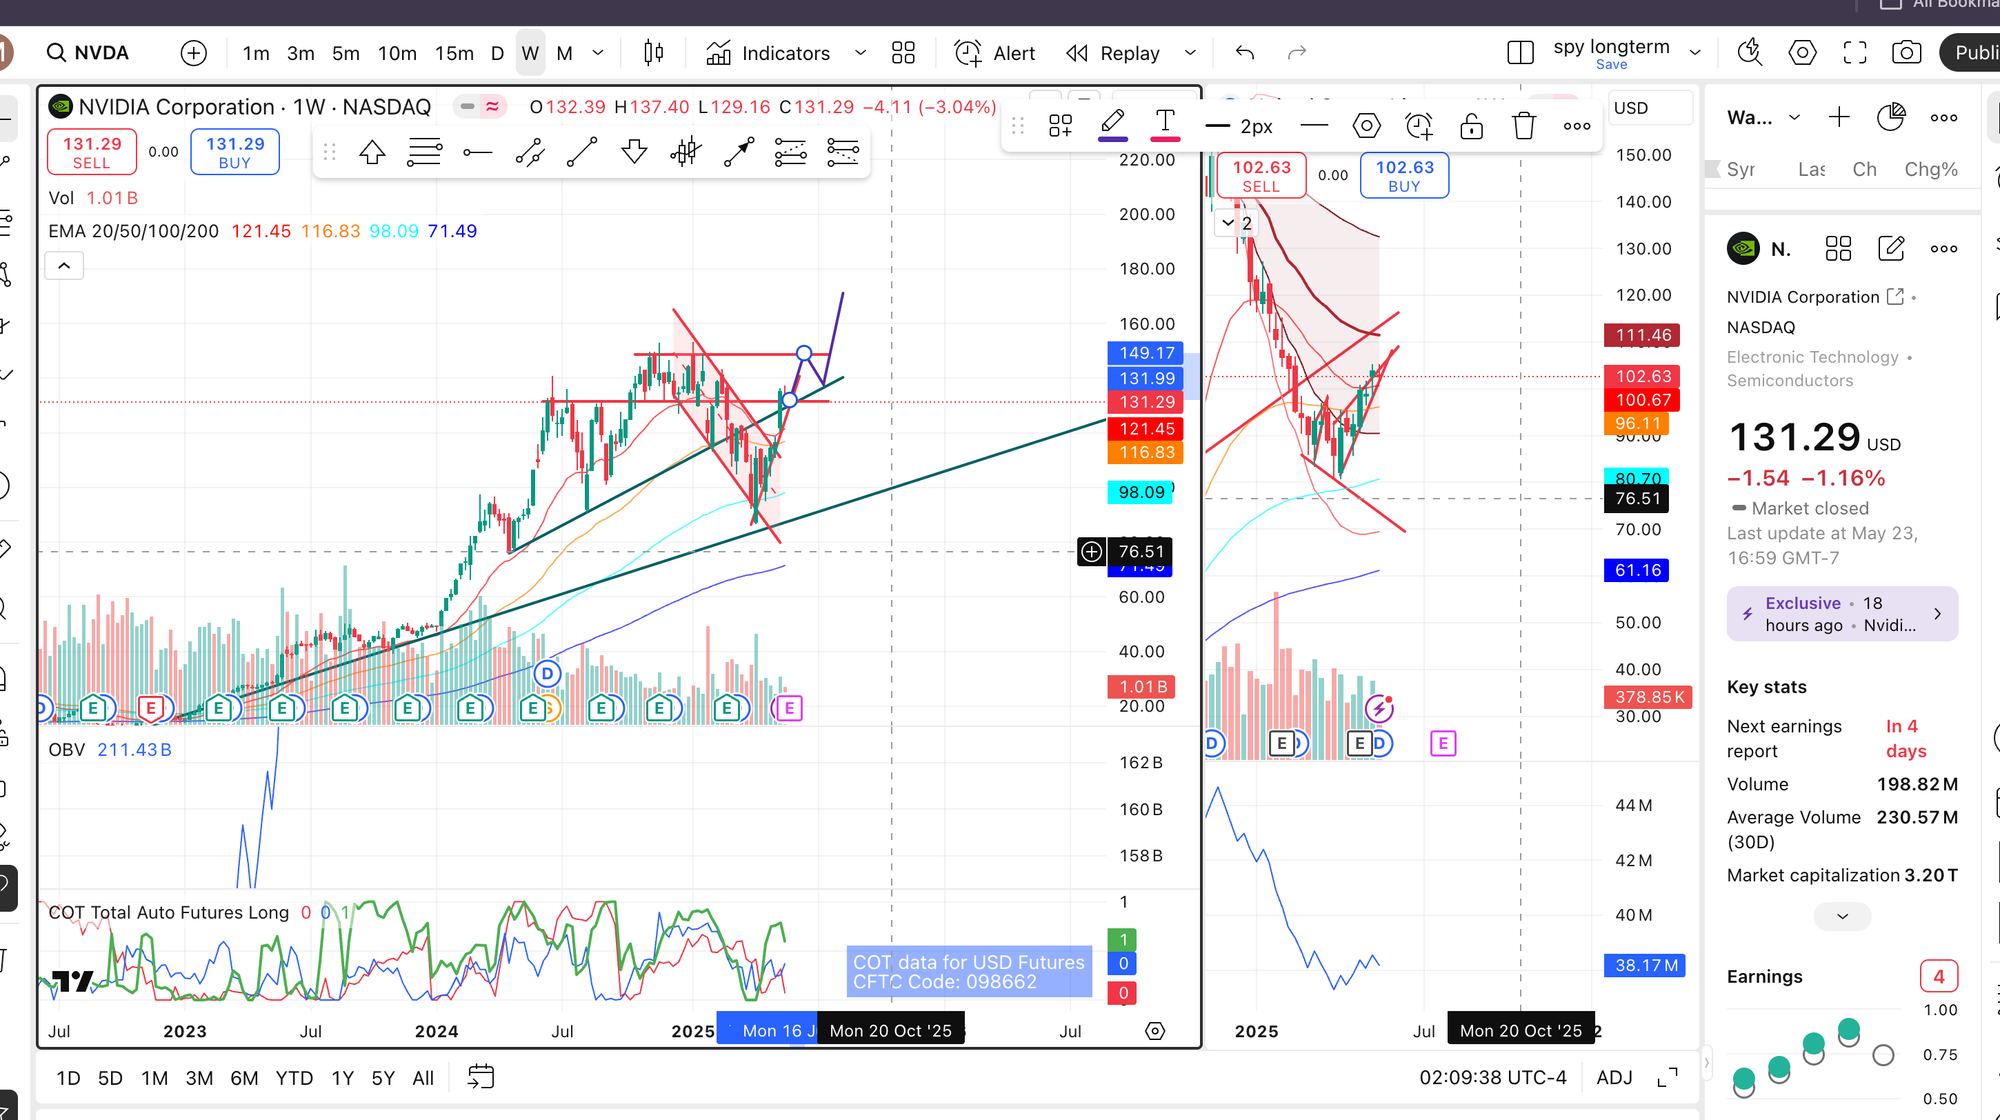Open the candlestick chart type selector

point(653,53)
